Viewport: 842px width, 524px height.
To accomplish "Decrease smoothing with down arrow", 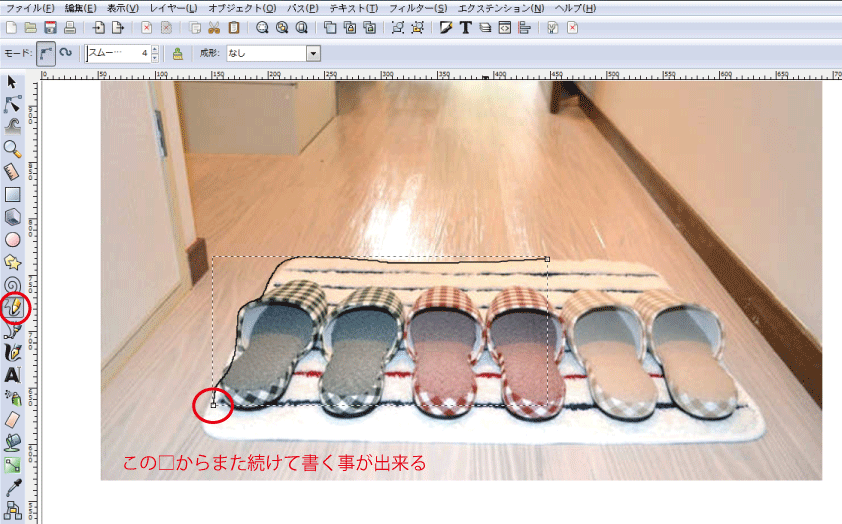I will (x=155, y=57).
